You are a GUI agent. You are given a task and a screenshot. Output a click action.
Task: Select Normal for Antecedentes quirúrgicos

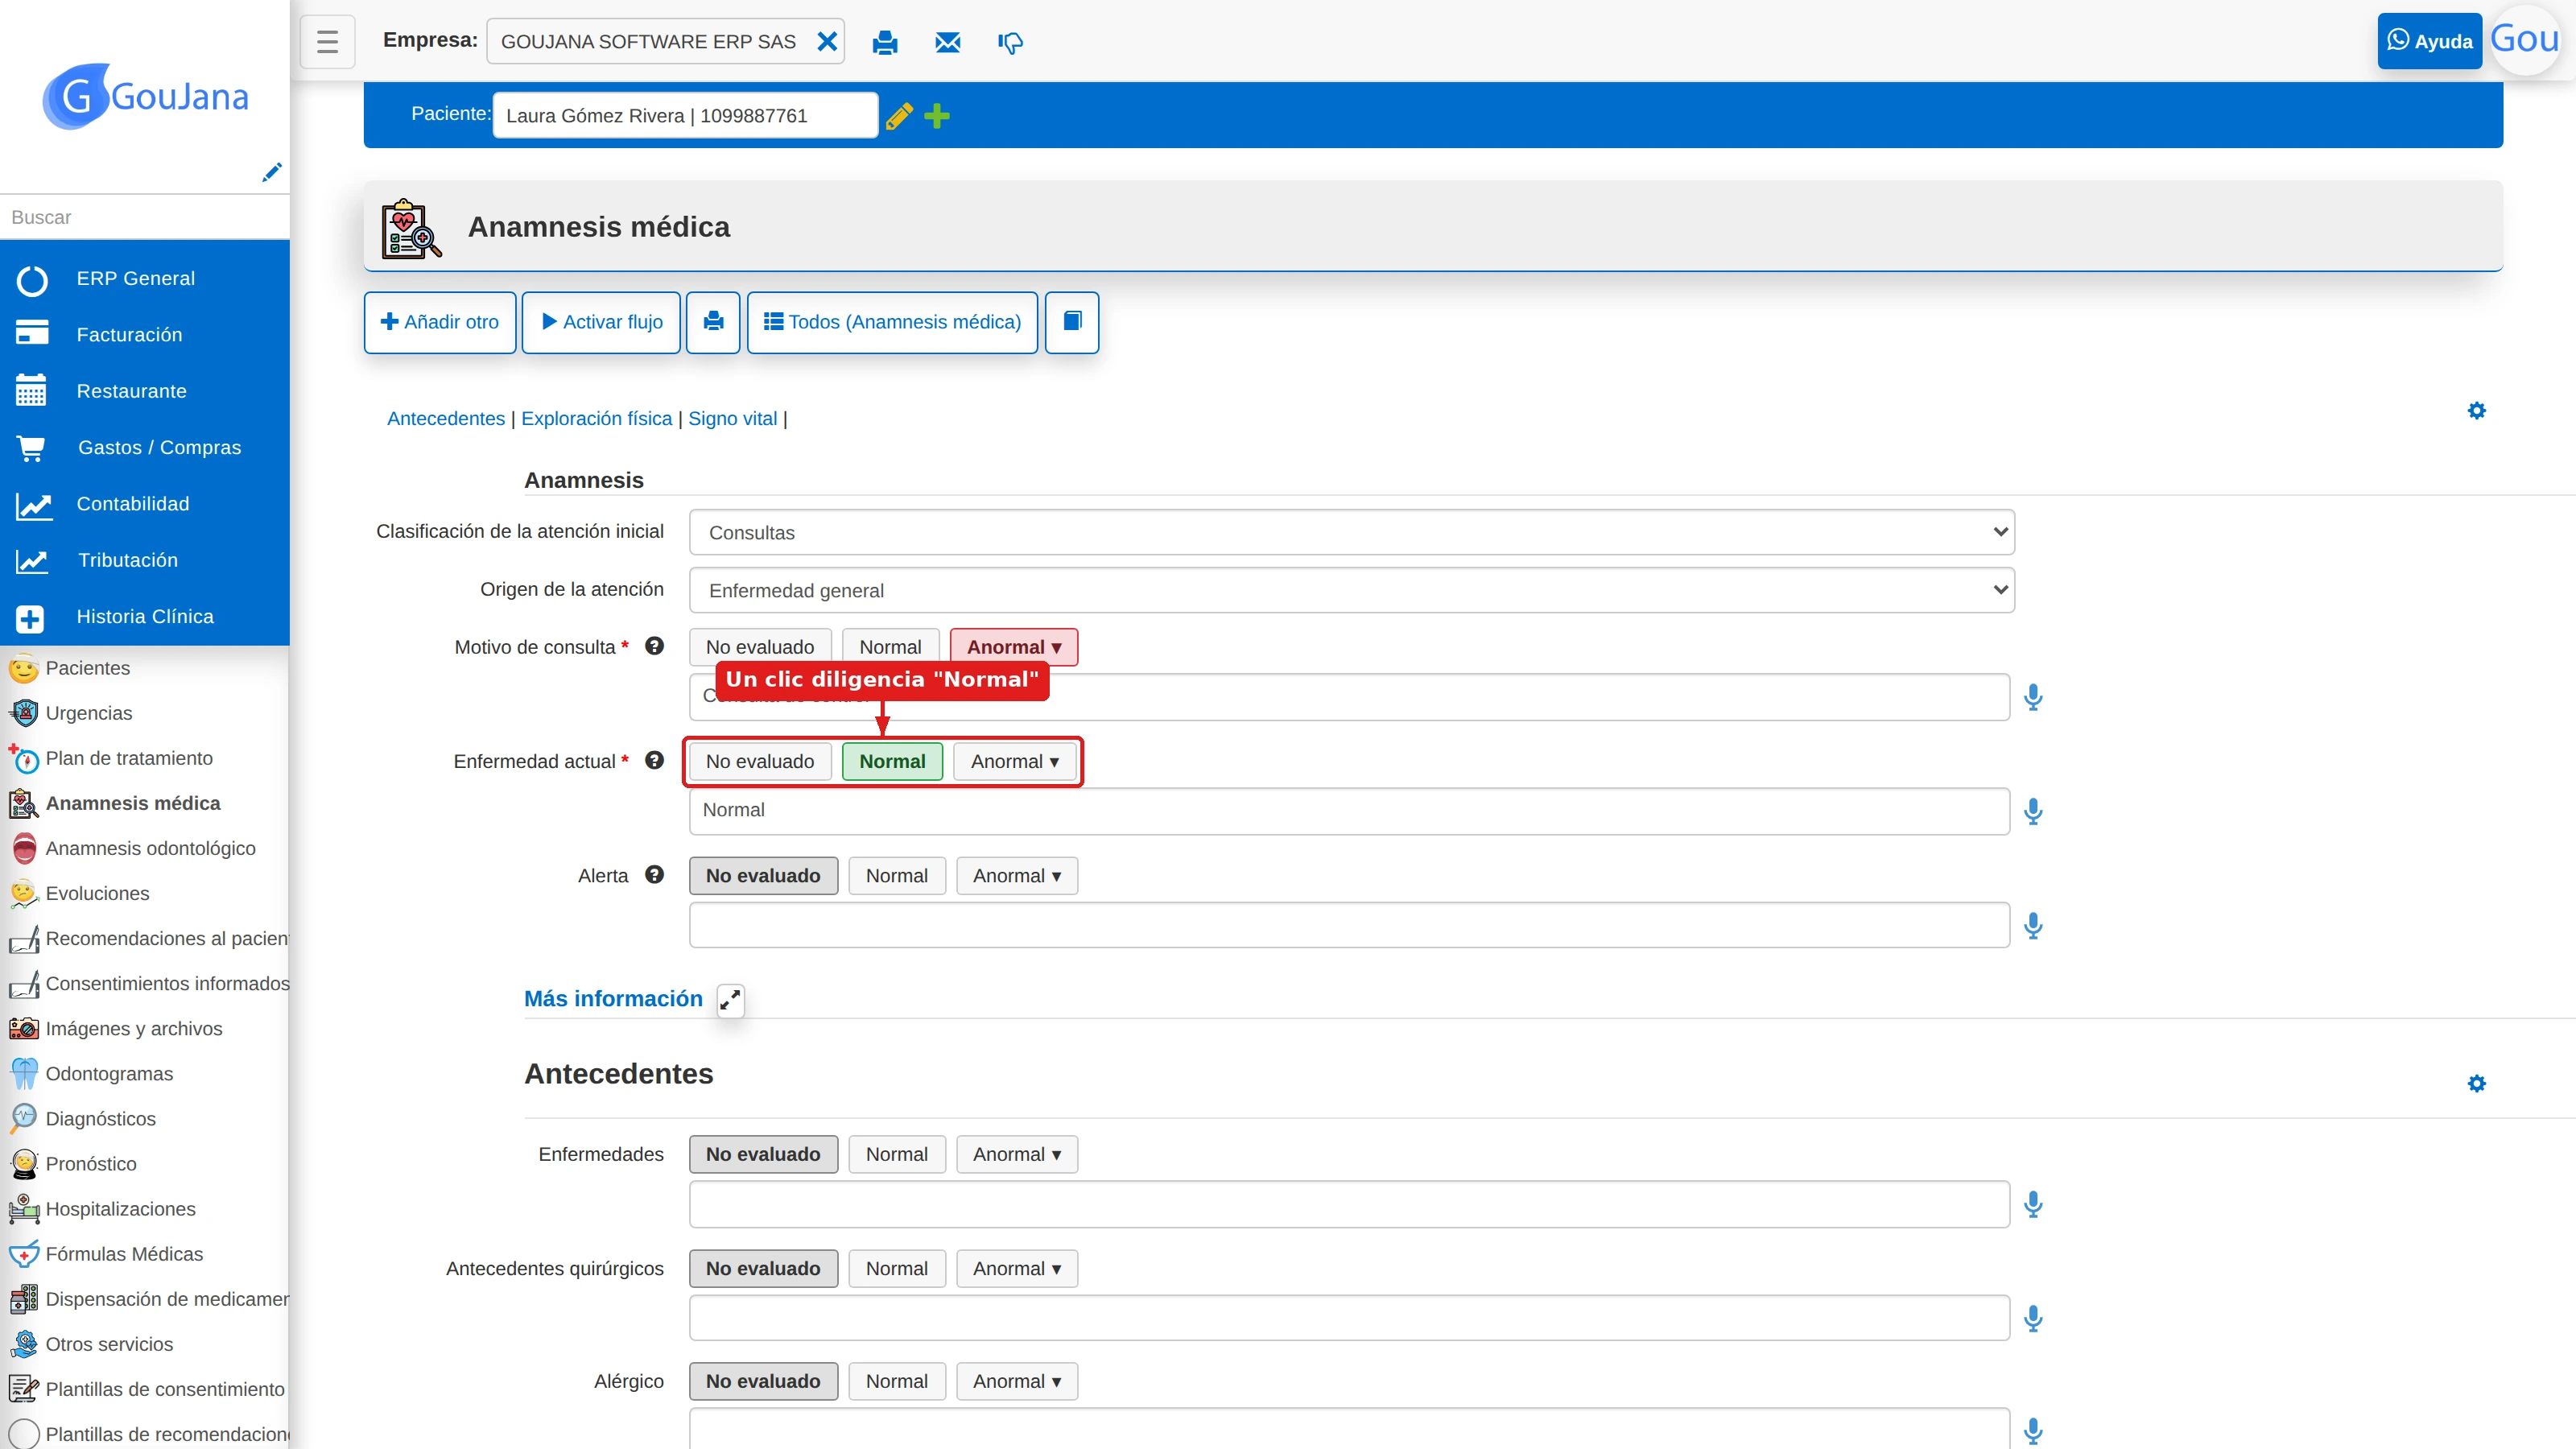(896, 1268)
